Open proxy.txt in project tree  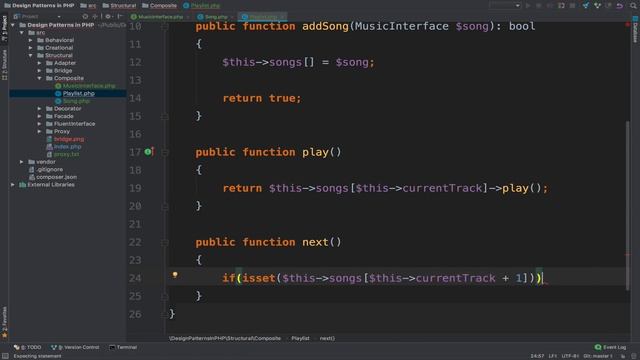63,154
